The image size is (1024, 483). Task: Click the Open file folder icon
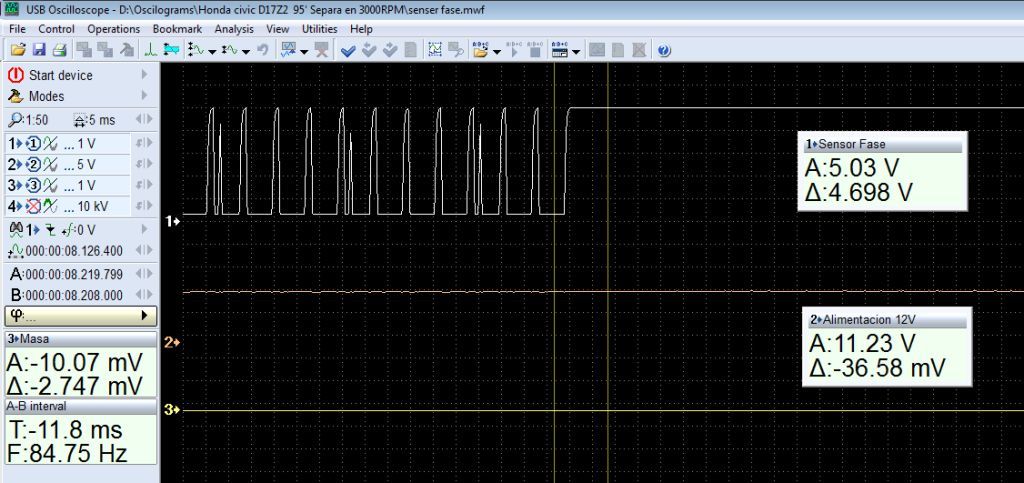pyautogui.click(x=17, y=49)
